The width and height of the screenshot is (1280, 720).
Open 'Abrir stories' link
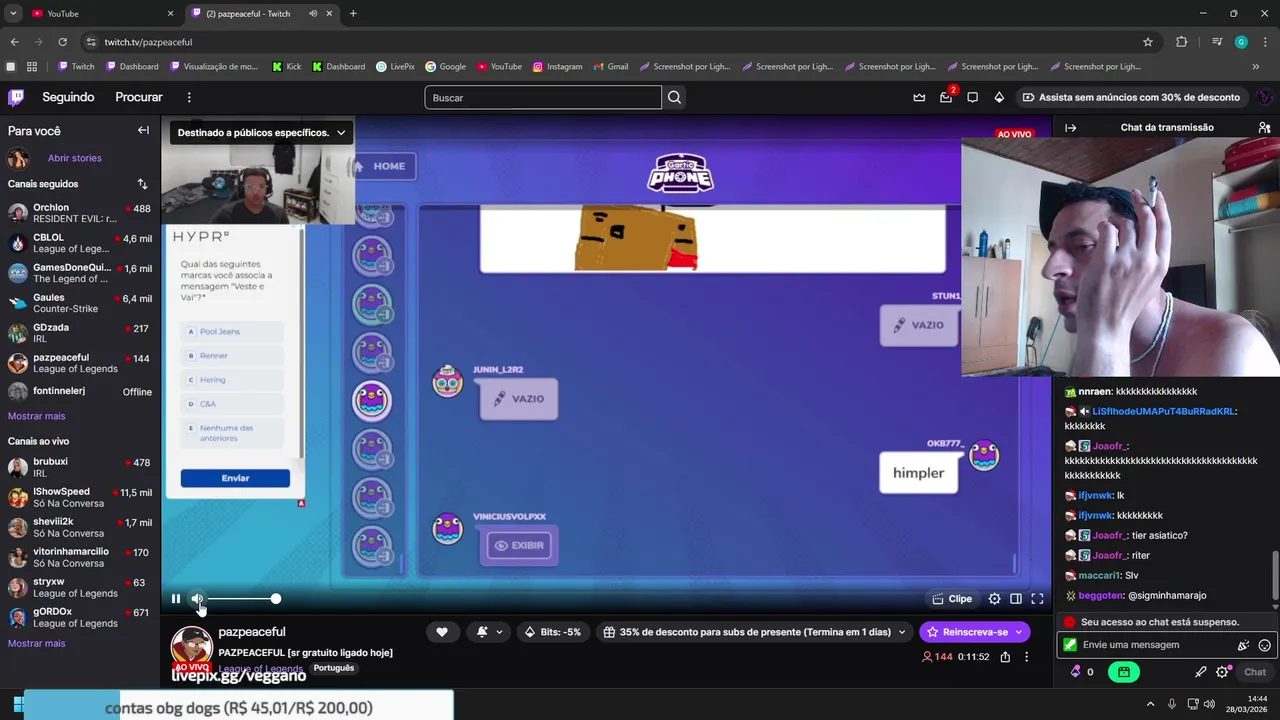click(x=74, y=158)
